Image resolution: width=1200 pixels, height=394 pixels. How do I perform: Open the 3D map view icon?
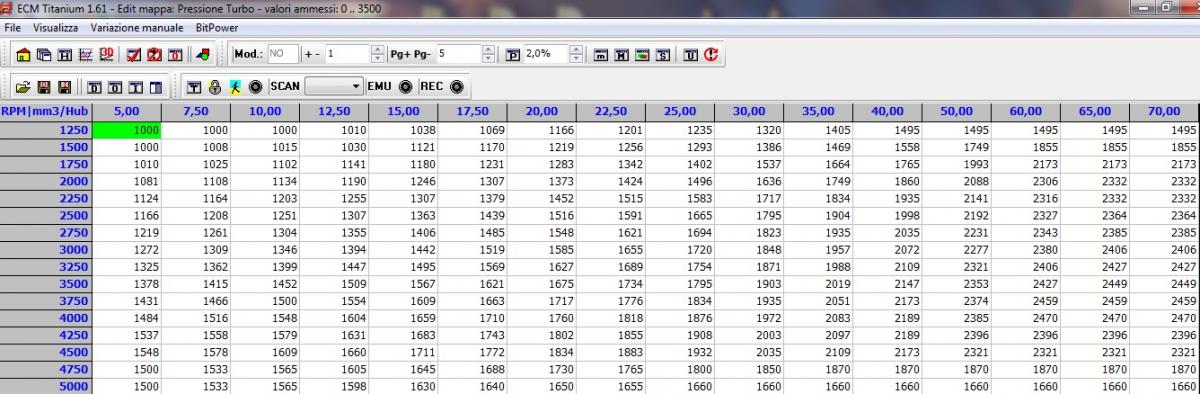point(107,54)
